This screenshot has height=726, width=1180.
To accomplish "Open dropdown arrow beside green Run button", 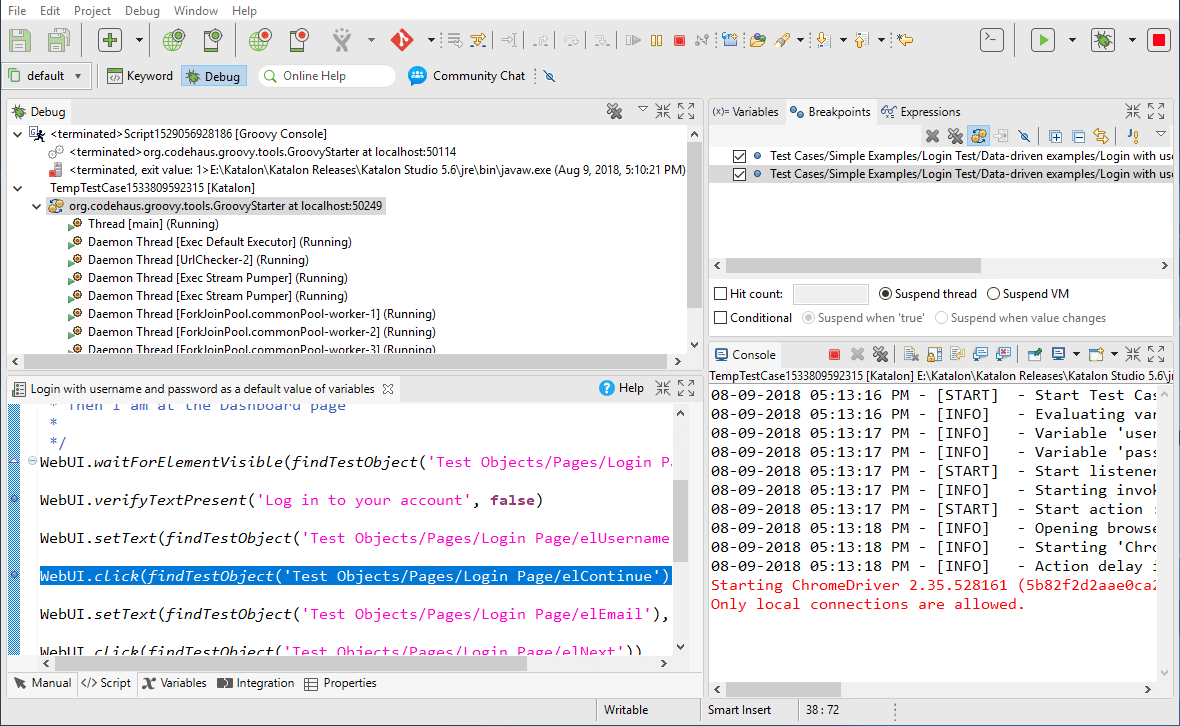I will pos(1072,40).
